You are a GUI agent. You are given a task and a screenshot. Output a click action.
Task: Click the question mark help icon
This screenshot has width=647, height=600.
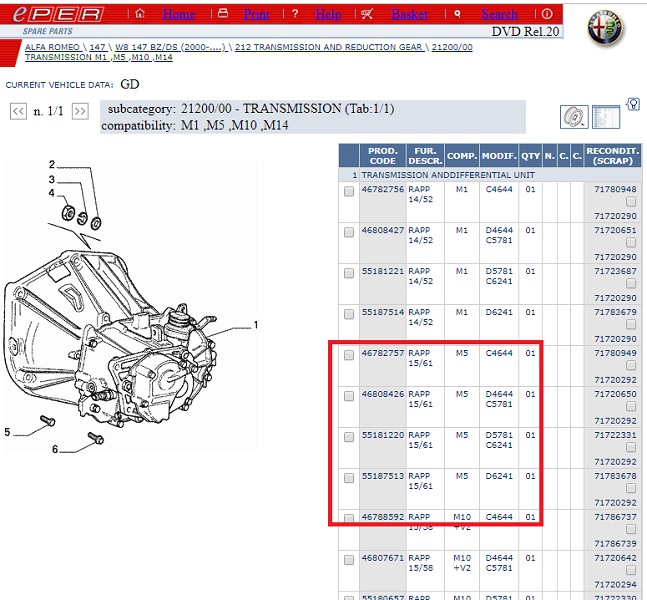tap(295, 14)
